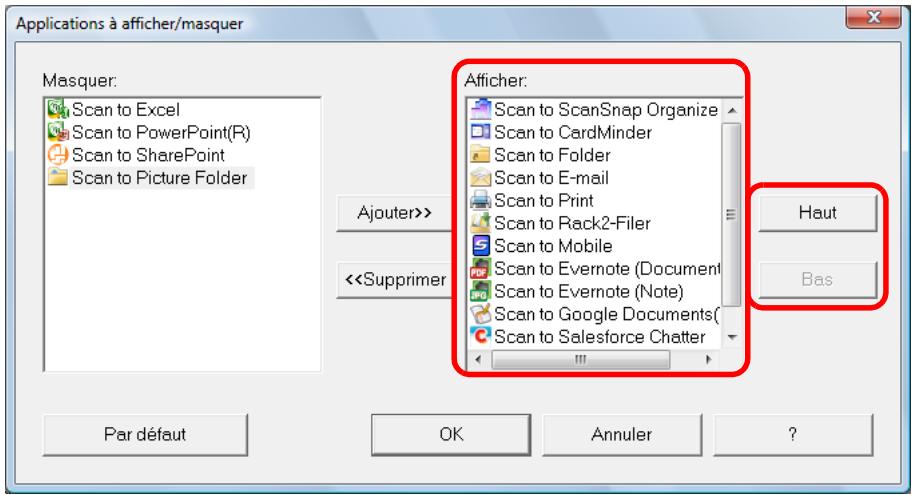
Task: Click the horizontal scroll right arrow
Action: point(708,359)
